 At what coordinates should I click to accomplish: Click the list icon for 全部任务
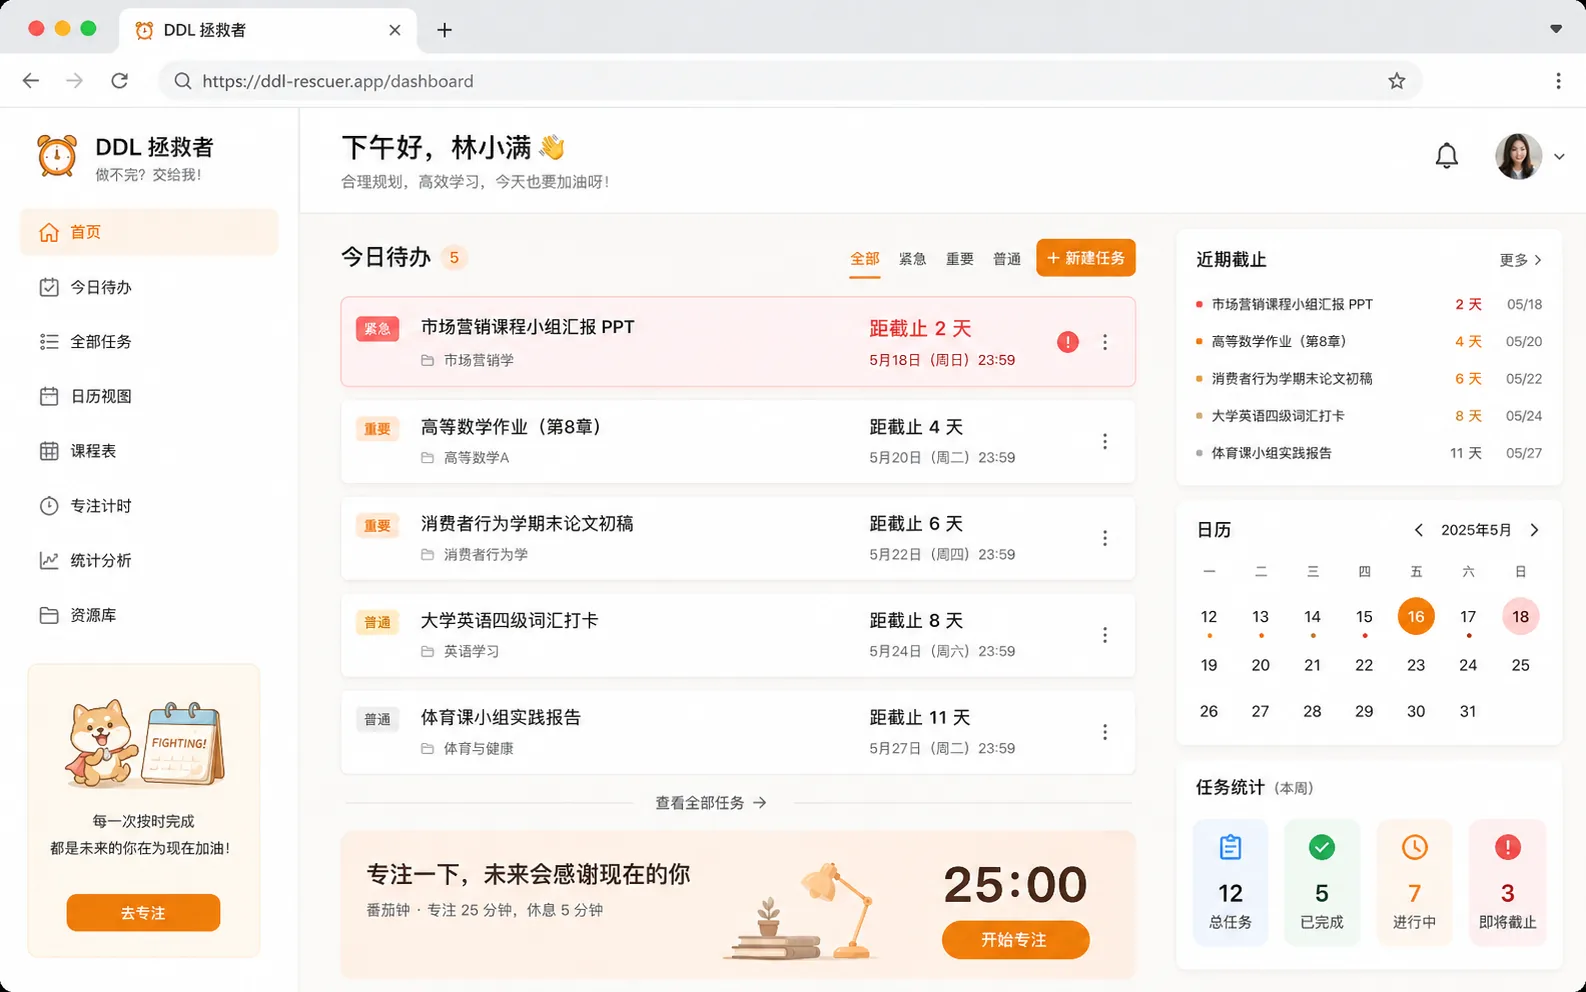pyautogui.click(x=48, y=342)
